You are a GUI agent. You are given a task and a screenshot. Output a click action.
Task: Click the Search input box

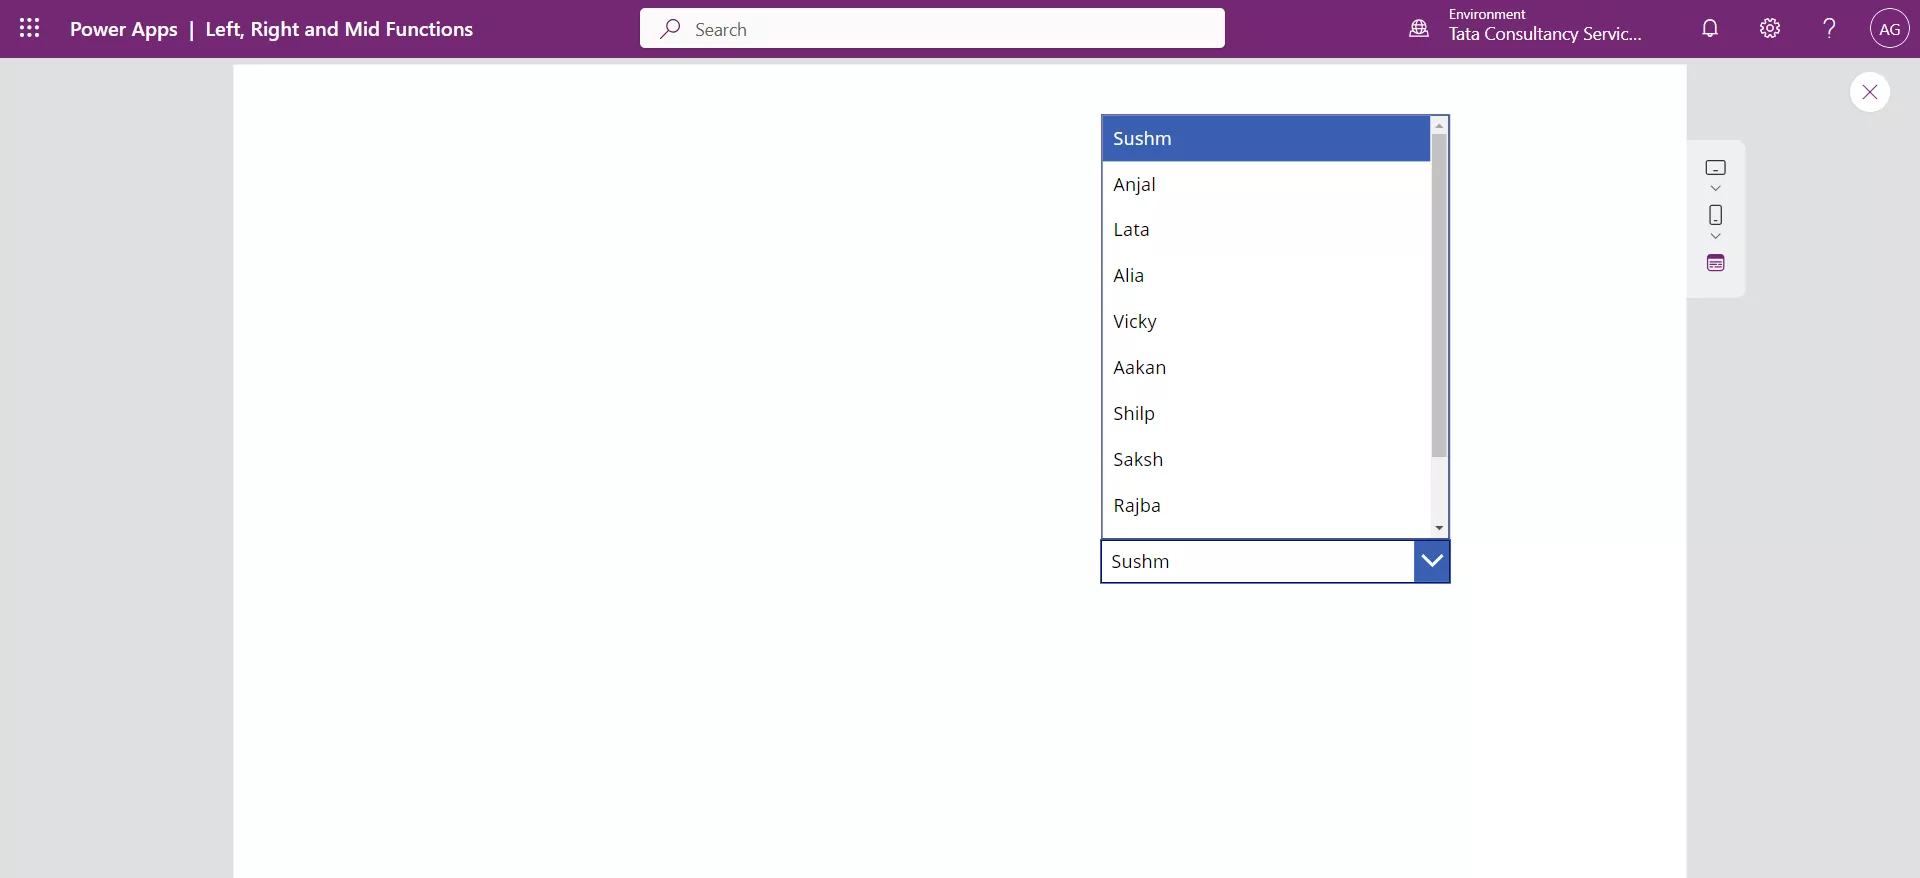(x=932, y=29)
